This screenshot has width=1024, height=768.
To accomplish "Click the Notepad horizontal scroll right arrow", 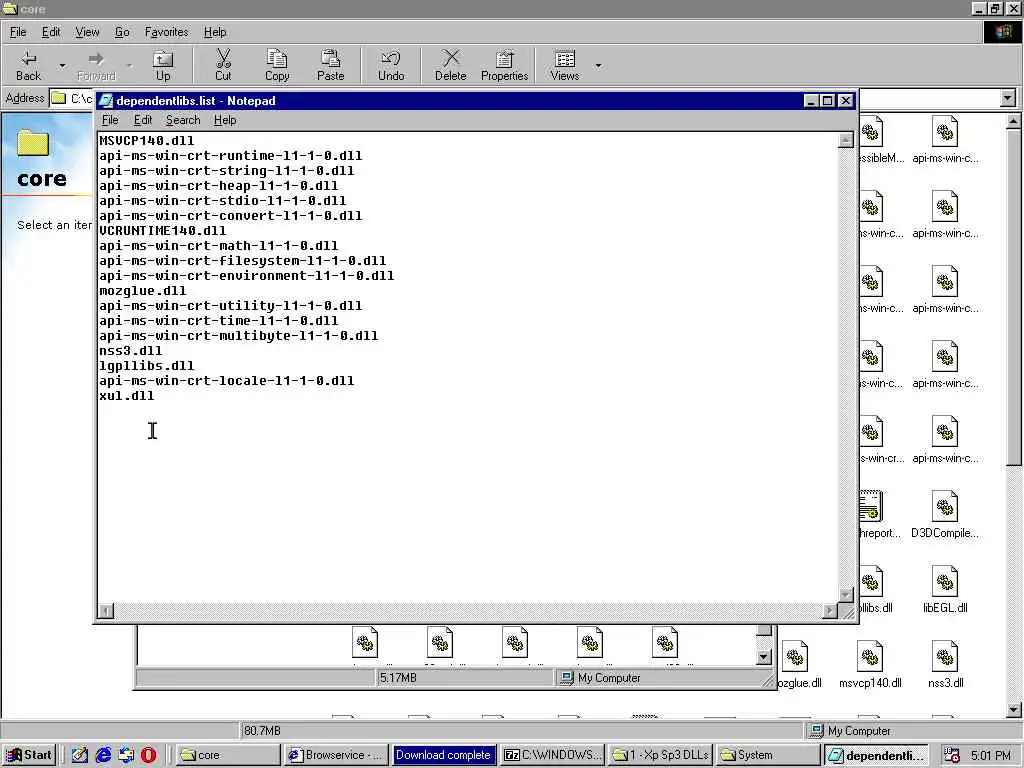I will click(830, 611).
